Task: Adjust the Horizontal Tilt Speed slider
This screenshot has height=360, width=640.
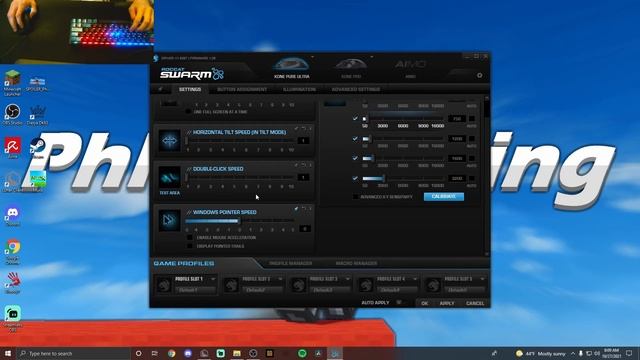Action: (240, 141)
